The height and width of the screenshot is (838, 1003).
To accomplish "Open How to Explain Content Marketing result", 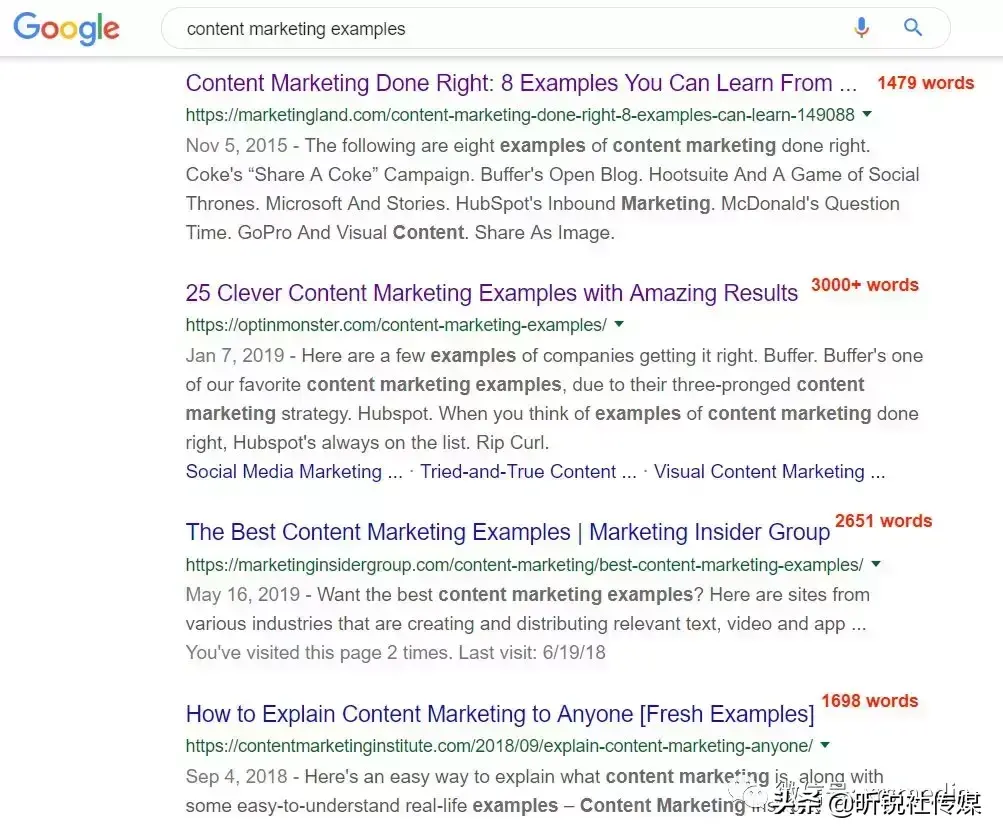I will coord(500,714).
